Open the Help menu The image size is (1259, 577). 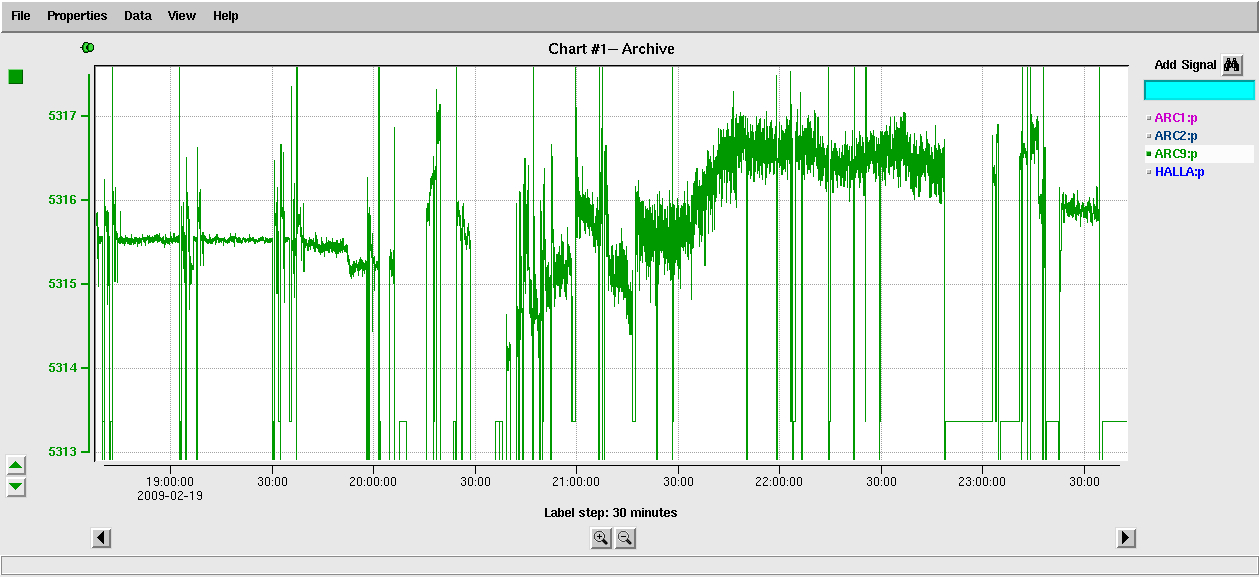click(x=226, y=16)
